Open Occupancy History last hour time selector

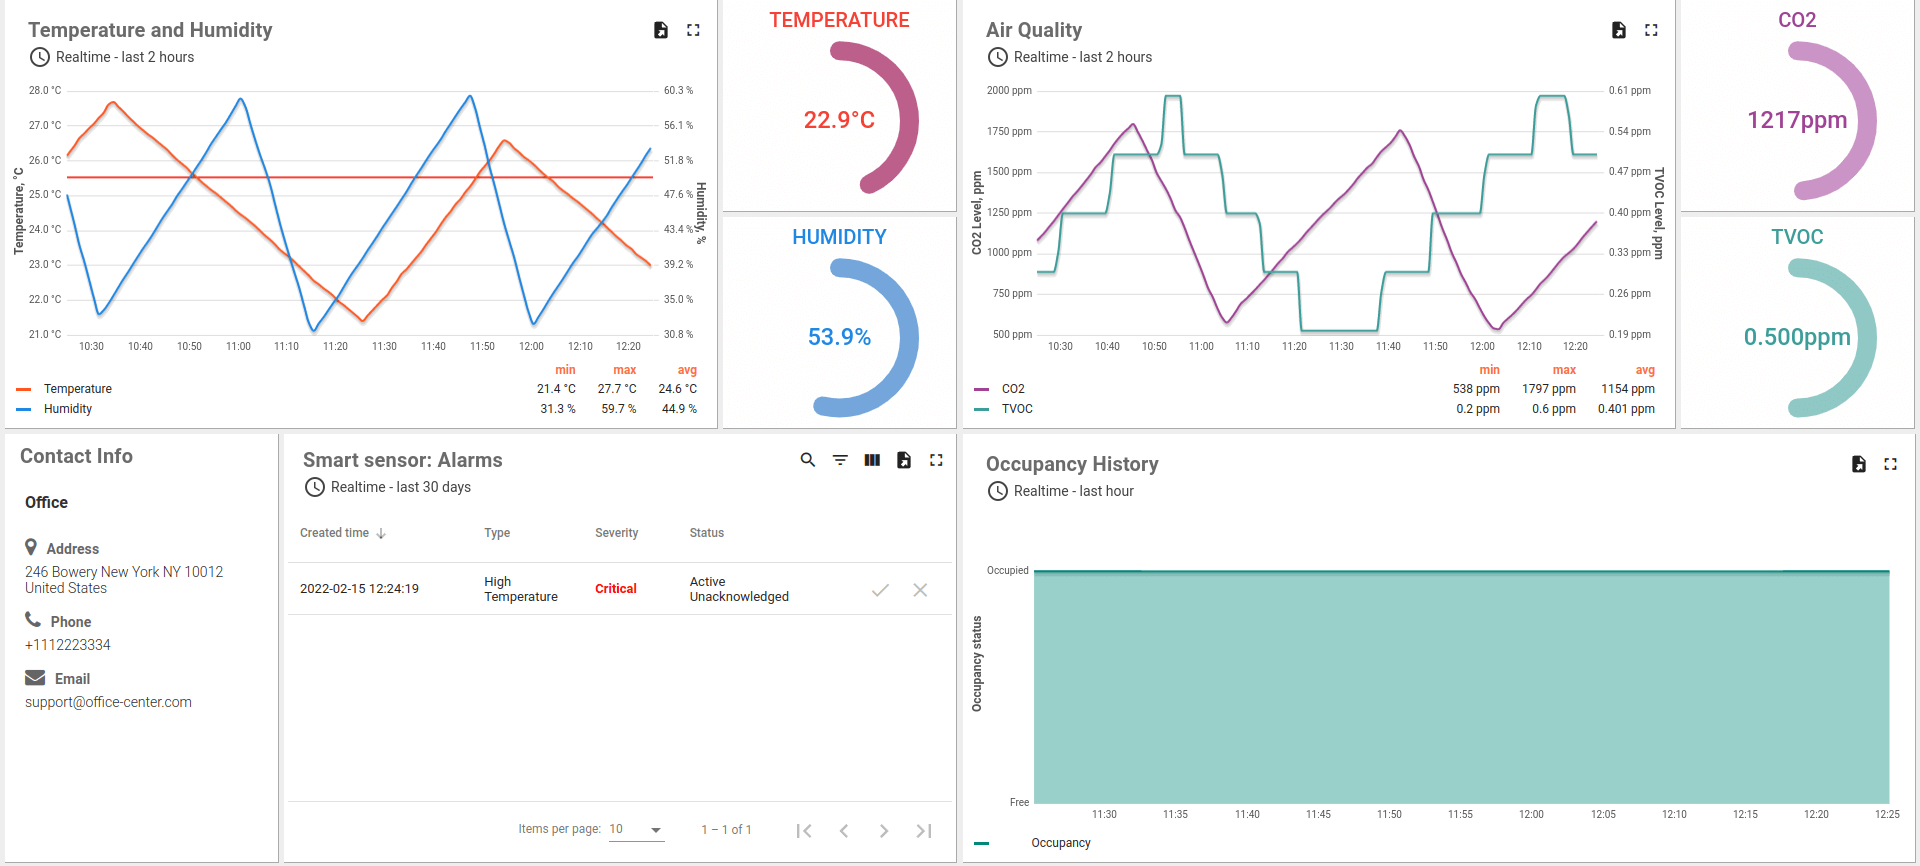[1072, 491]
